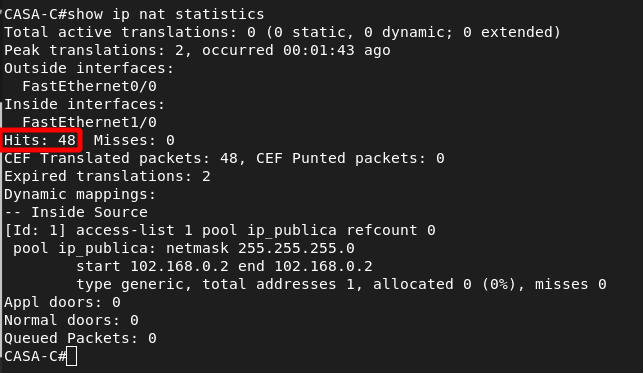Click the CEF Translated packets: 48 text

pyautogui.click(x=121, y=158)
